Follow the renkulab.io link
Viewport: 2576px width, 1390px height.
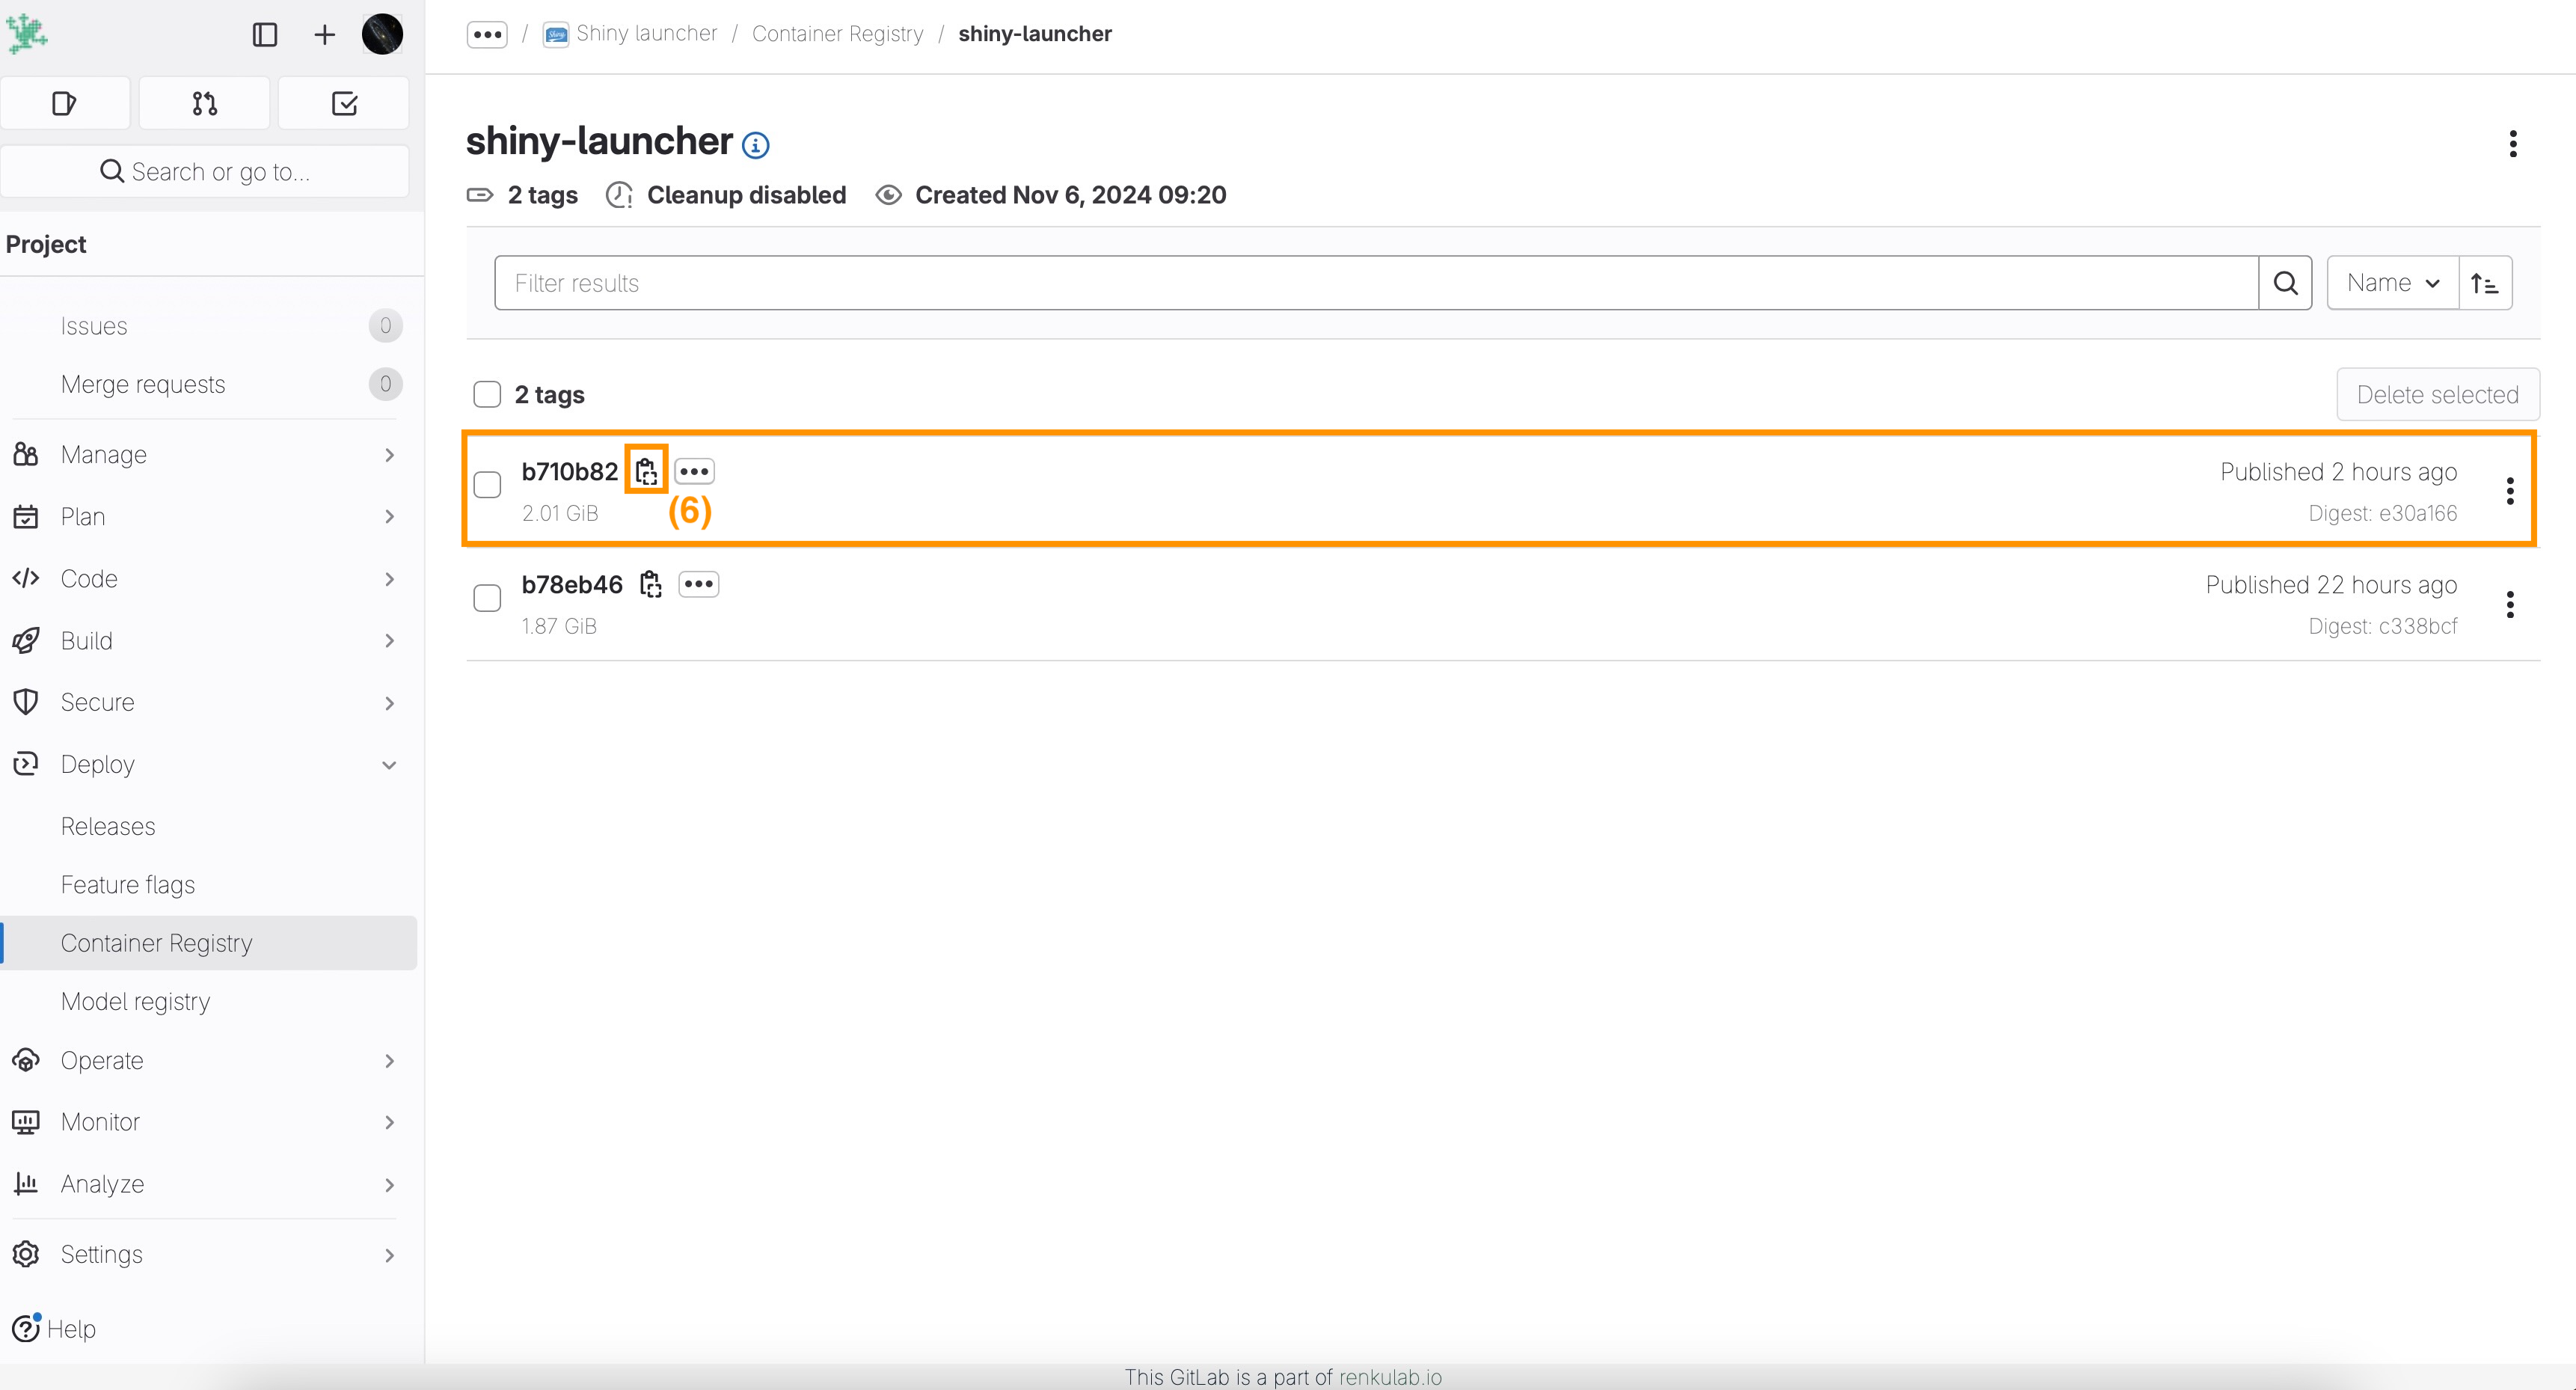coord(1390,1377)
